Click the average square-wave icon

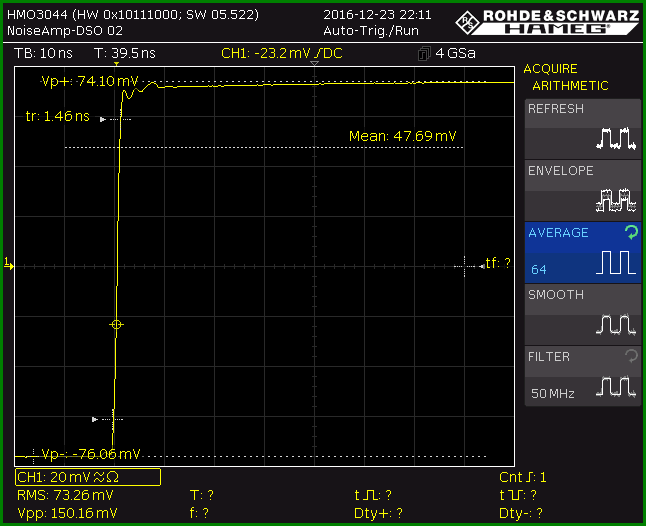(x=616, y=262)
